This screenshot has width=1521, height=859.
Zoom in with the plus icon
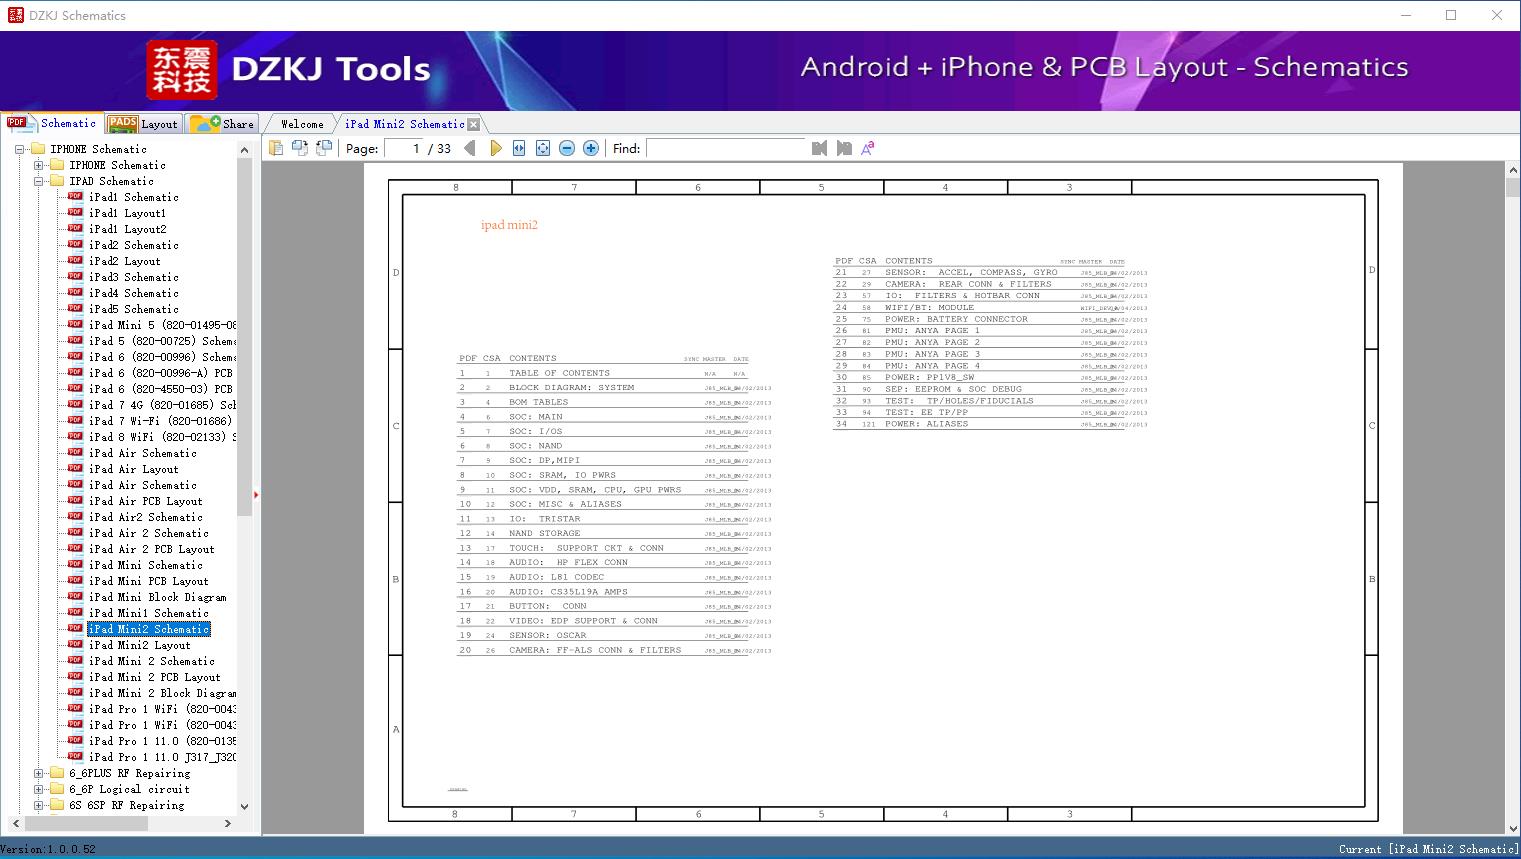click(x=591, y=148)
